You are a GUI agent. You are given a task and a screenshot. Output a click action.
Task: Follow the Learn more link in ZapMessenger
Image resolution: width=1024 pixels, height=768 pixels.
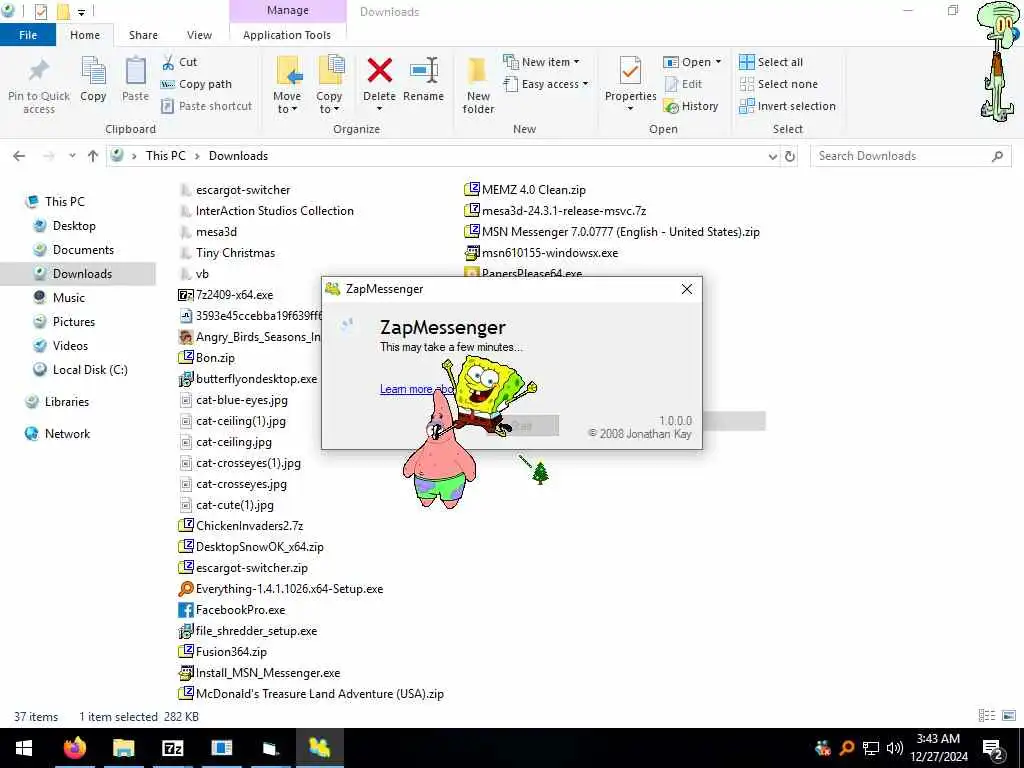(417, 389)
